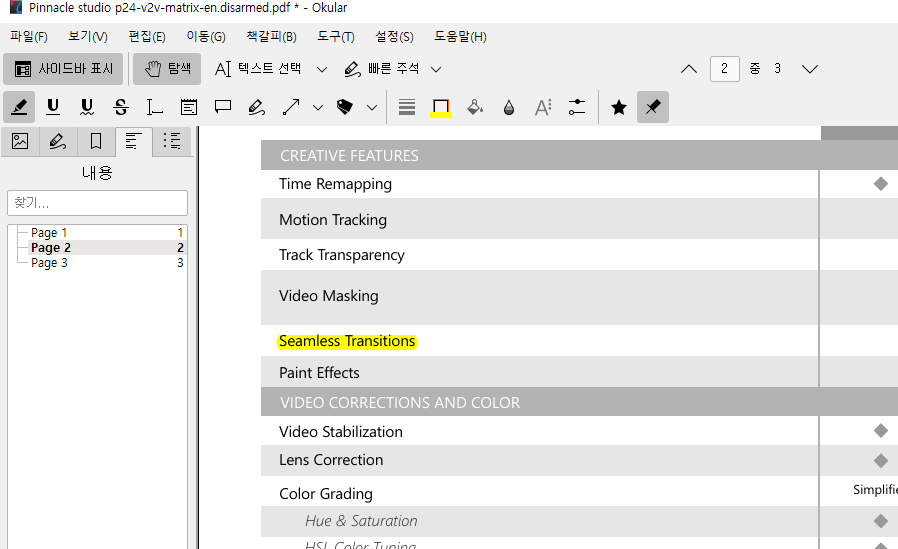Switch to the bookmarks sidebar tab

96,141
